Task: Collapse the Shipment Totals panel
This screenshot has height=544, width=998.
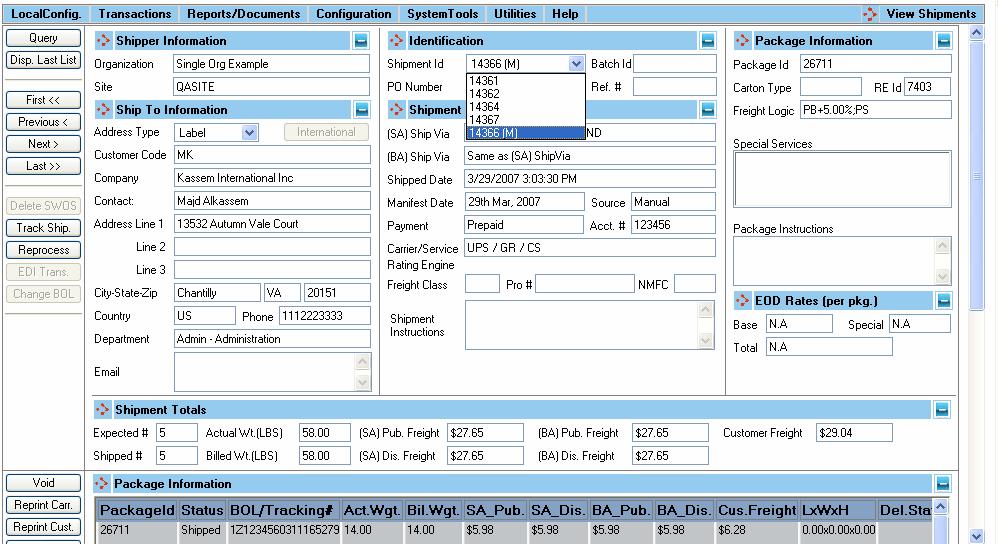Action: coord(942,410)
